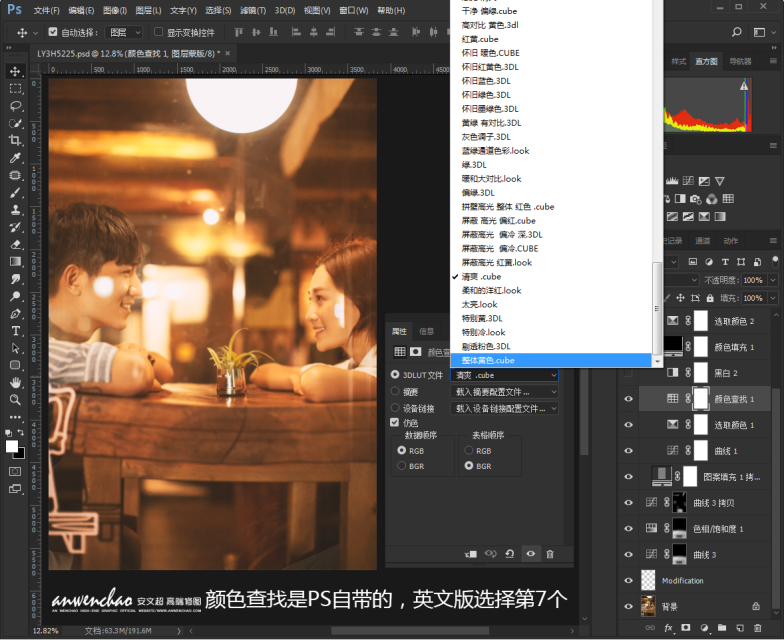Image resolution: width=784 pixels, height=640 pixels.
Task: Hide the 颜色查找 1 layer
Action: click(628, 398)
